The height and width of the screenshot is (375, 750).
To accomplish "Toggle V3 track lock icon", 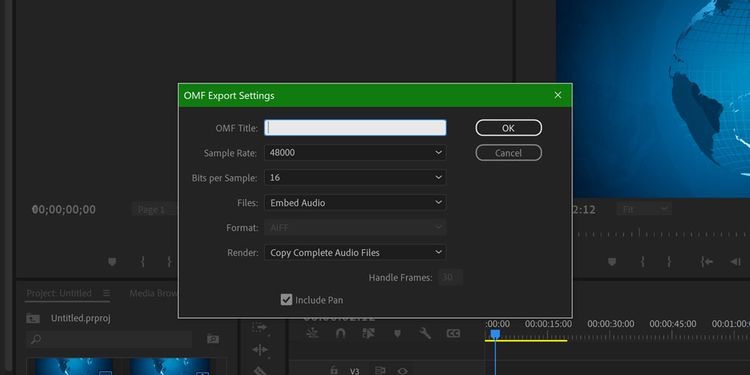I will (334, 371).
